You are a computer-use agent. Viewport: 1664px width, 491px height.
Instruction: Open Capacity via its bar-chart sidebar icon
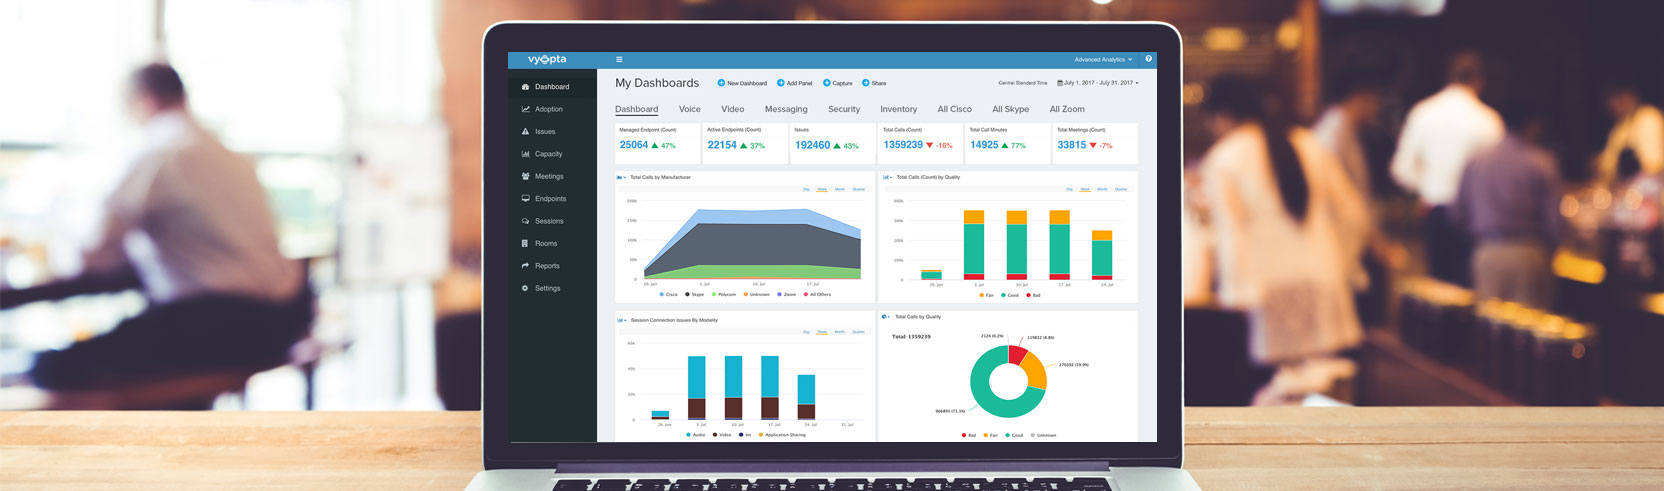point(526,154)
